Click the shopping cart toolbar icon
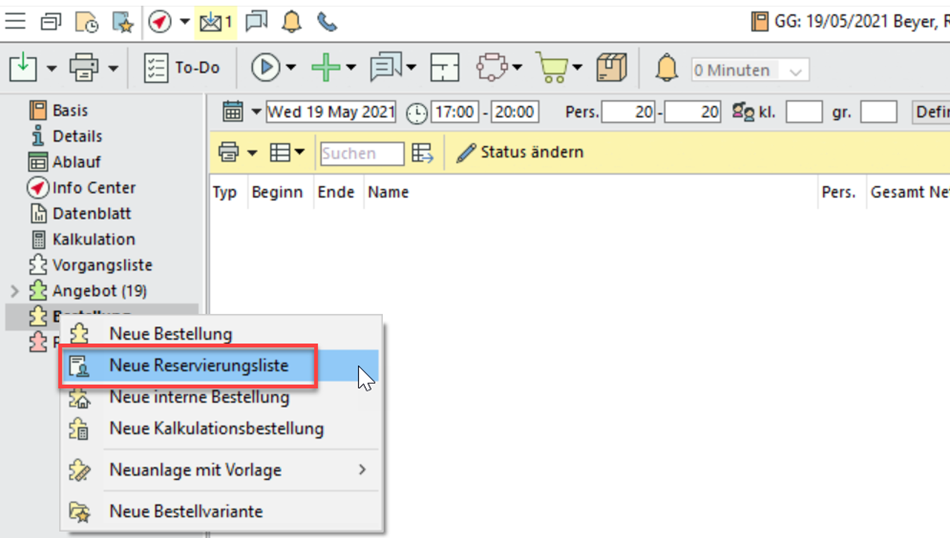Viewport: 950px width, 538px height. click(x=551, y=68)
